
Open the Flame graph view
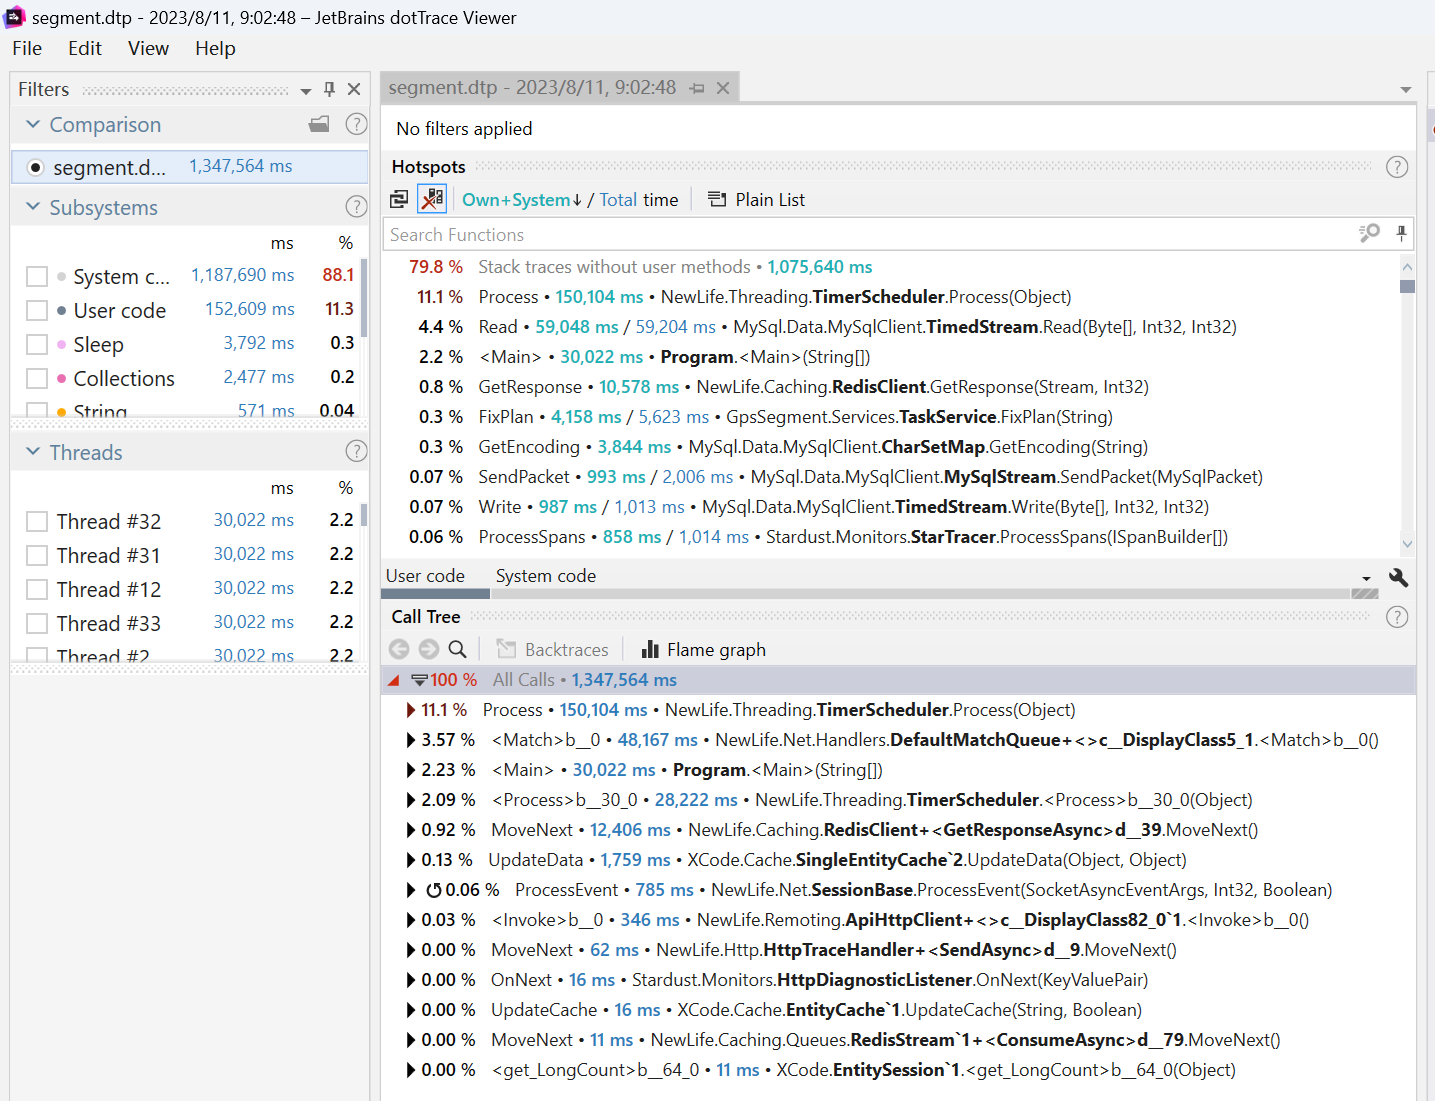(x=704, y=649)
